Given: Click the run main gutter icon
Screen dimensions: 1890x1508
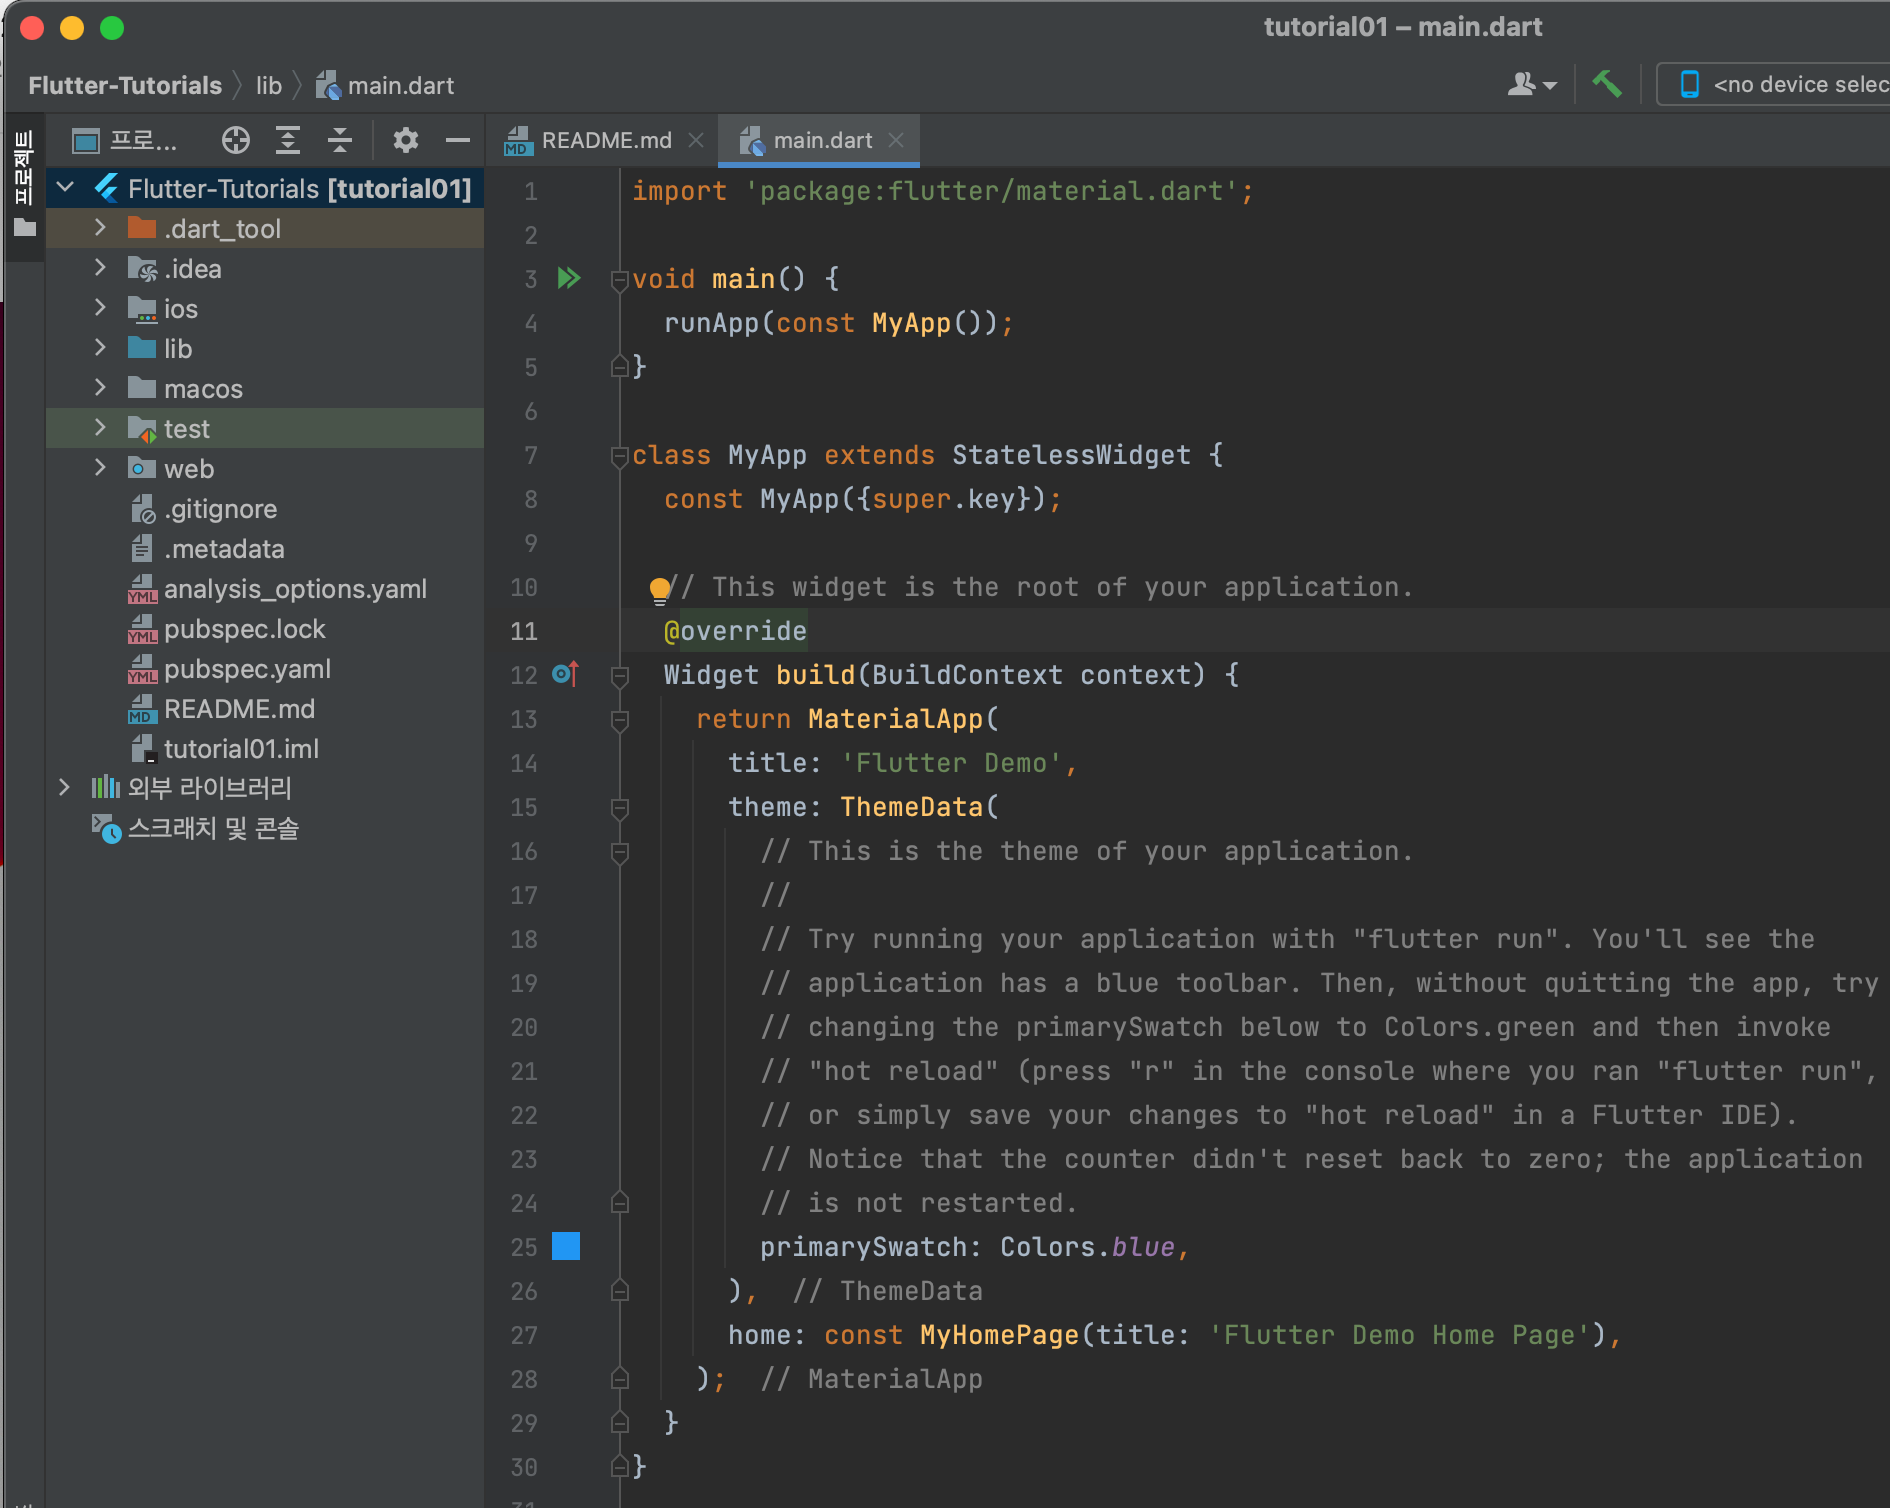Looking at the screenshot, I should [569, 278].
